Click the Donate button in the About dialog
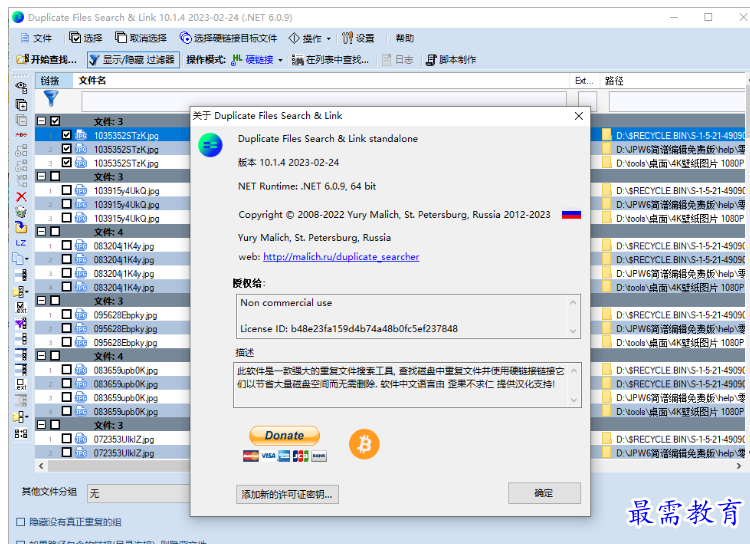 [284, 435]
